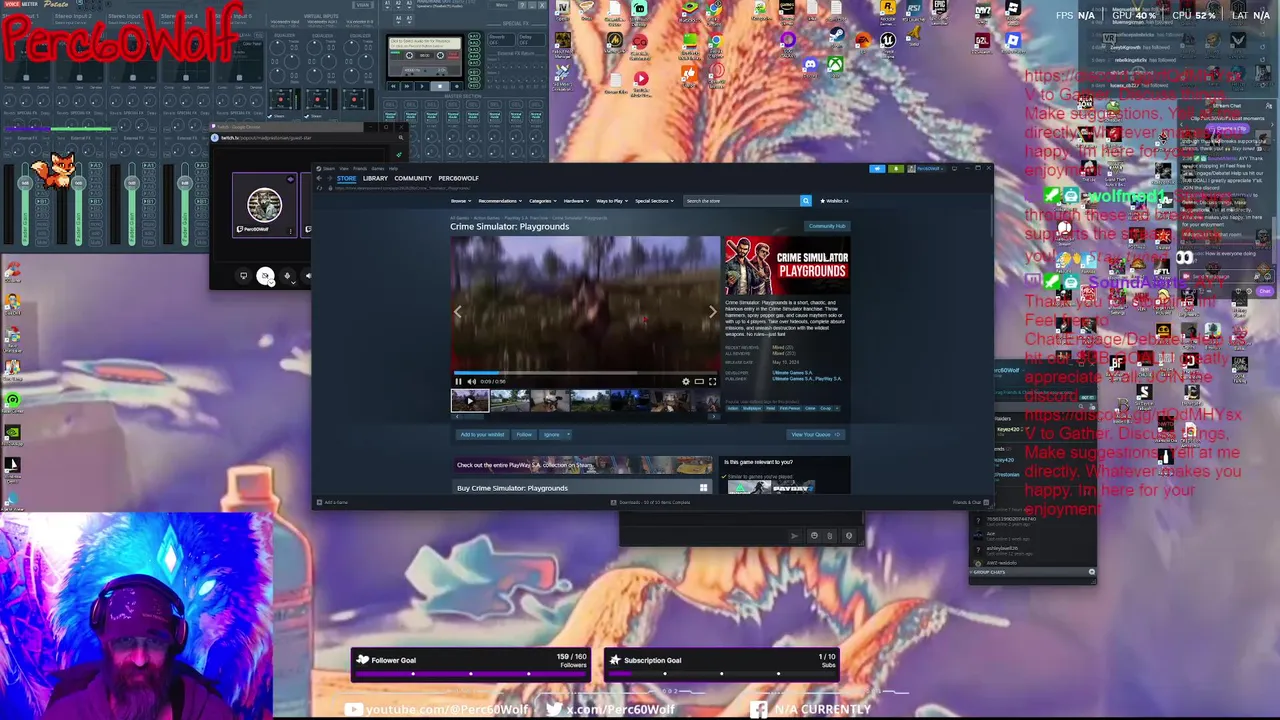Screen dimensions: 1280x720
Task: Click the Community Hub button
Action: (827, 226)
